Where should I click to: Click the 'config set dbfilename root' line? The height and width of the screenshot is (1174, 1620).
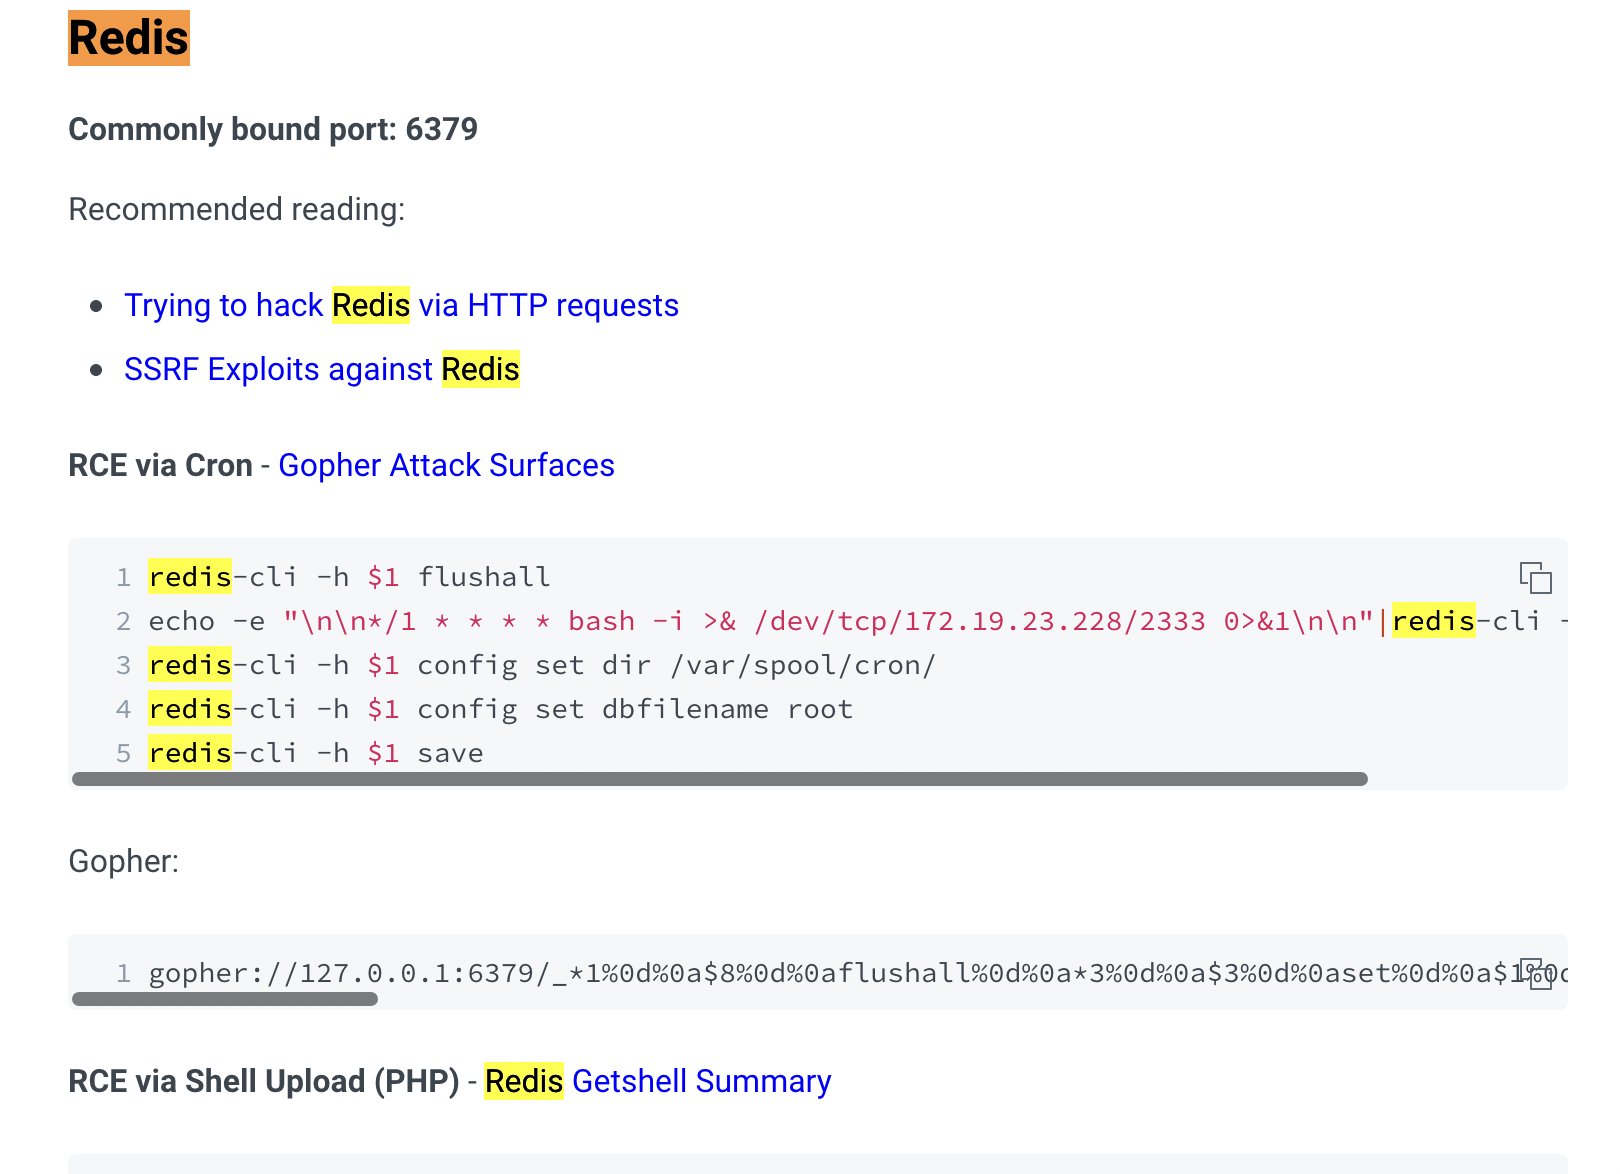pos(500,709)
